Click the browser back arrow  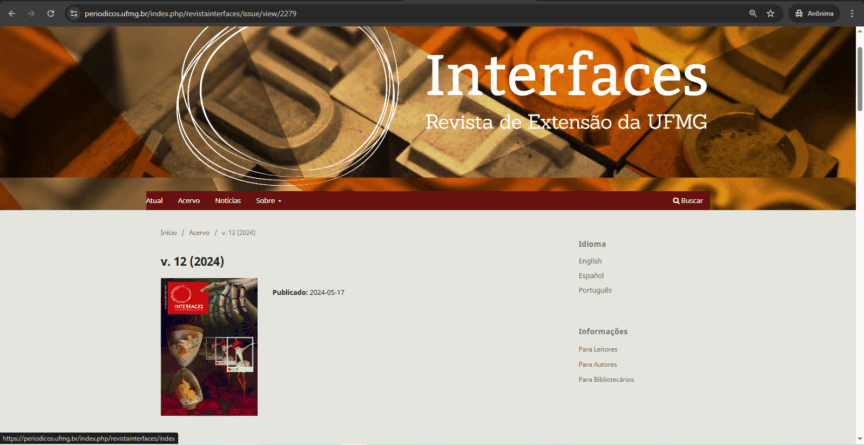(12, 13)
